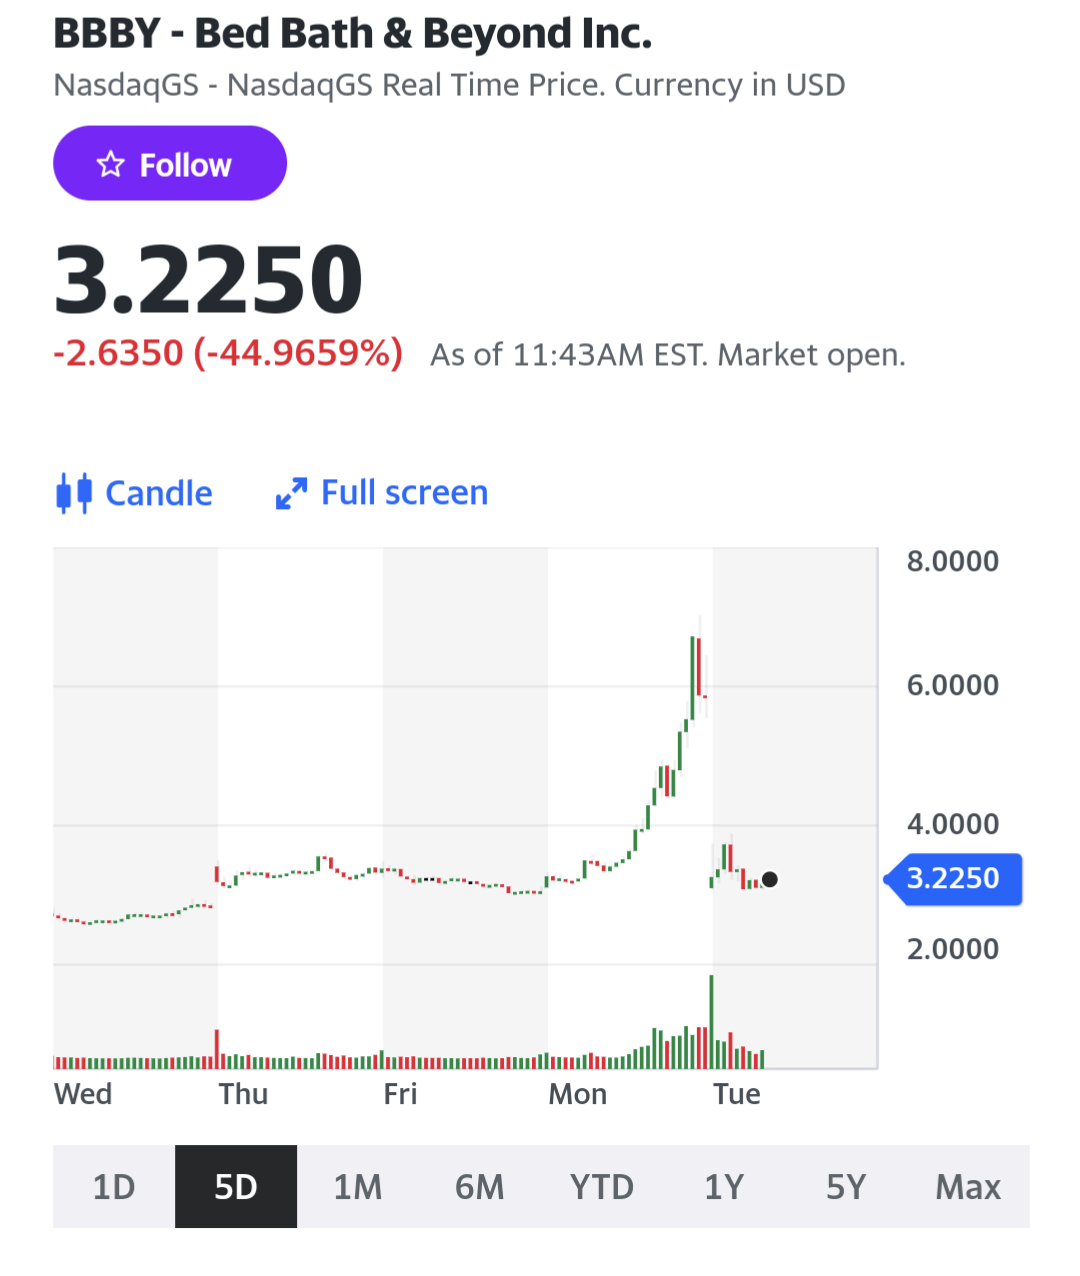Screen dimensions: 1080x1276
Task: Click the BBBY - Bed Bath & Beyond title
Action: pos(352,33)
